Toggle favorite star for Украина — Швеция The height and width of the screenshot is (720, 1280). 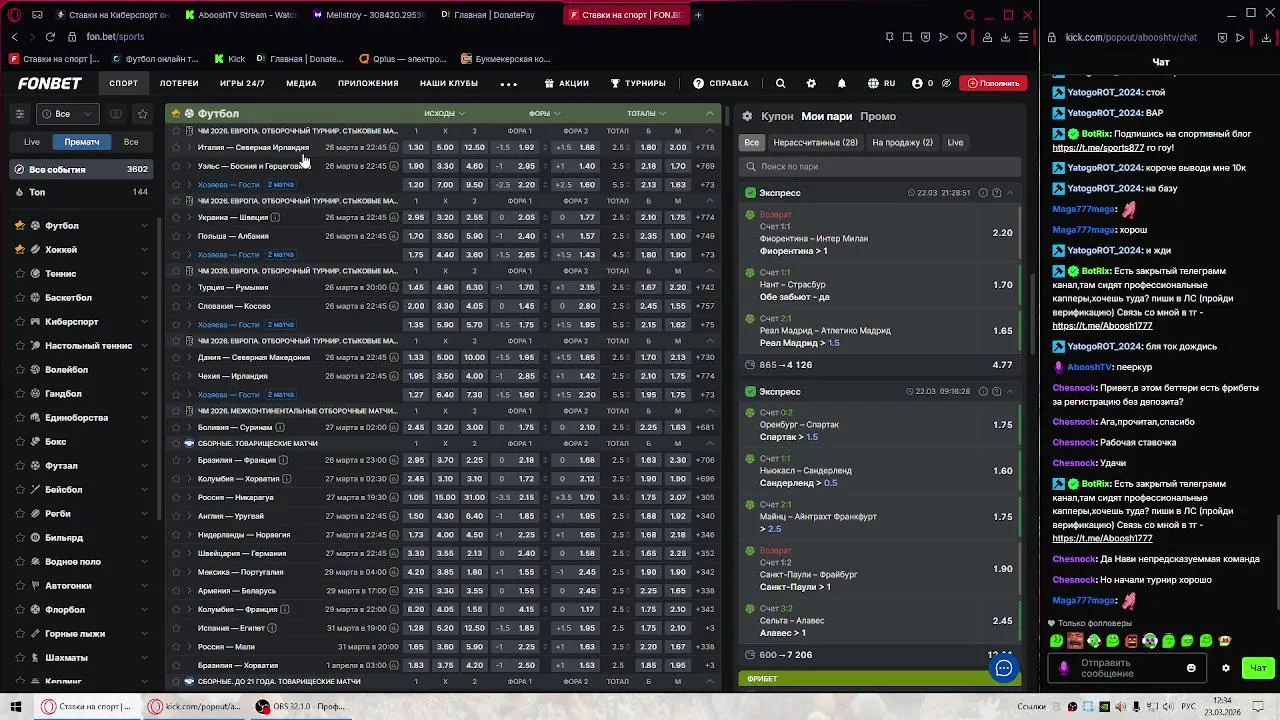pos(176,217)
